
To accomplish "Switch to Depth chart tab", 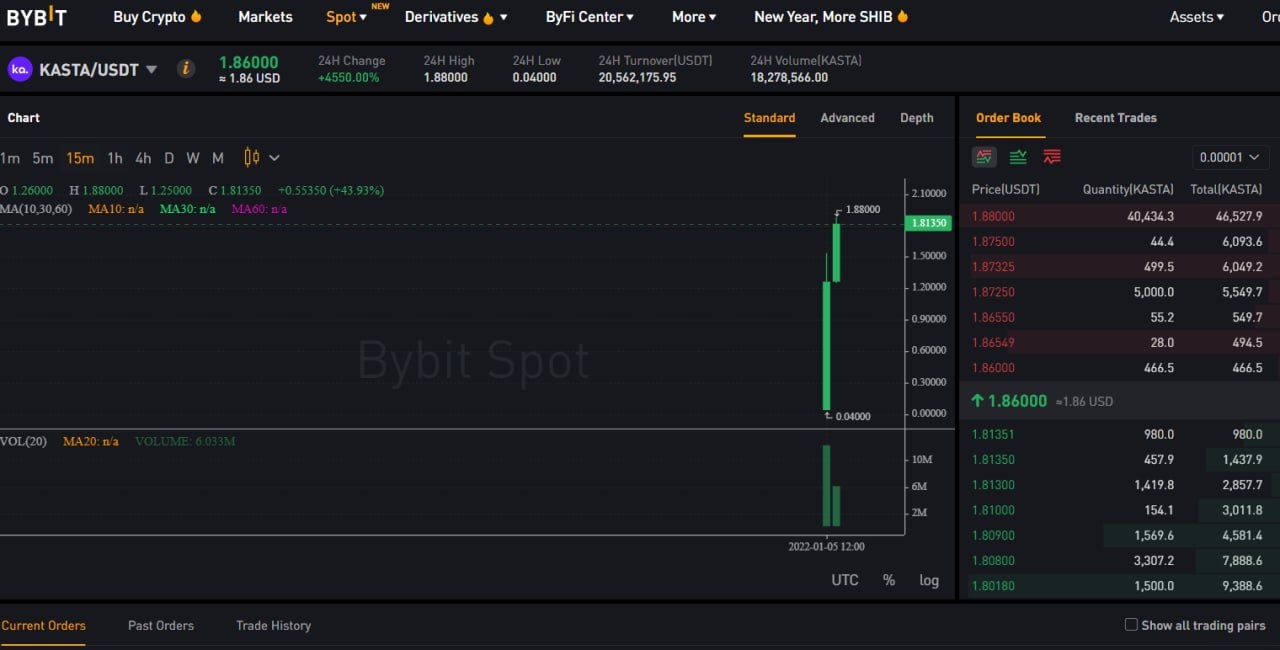I will (917, 118).
